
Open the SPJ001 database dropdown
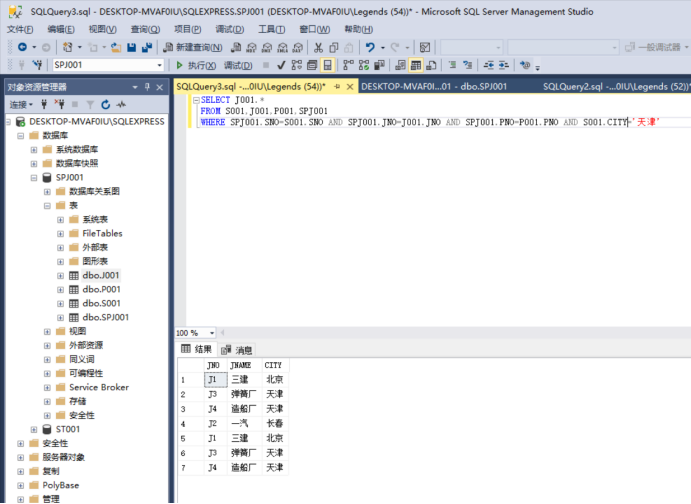pos(160,65)
